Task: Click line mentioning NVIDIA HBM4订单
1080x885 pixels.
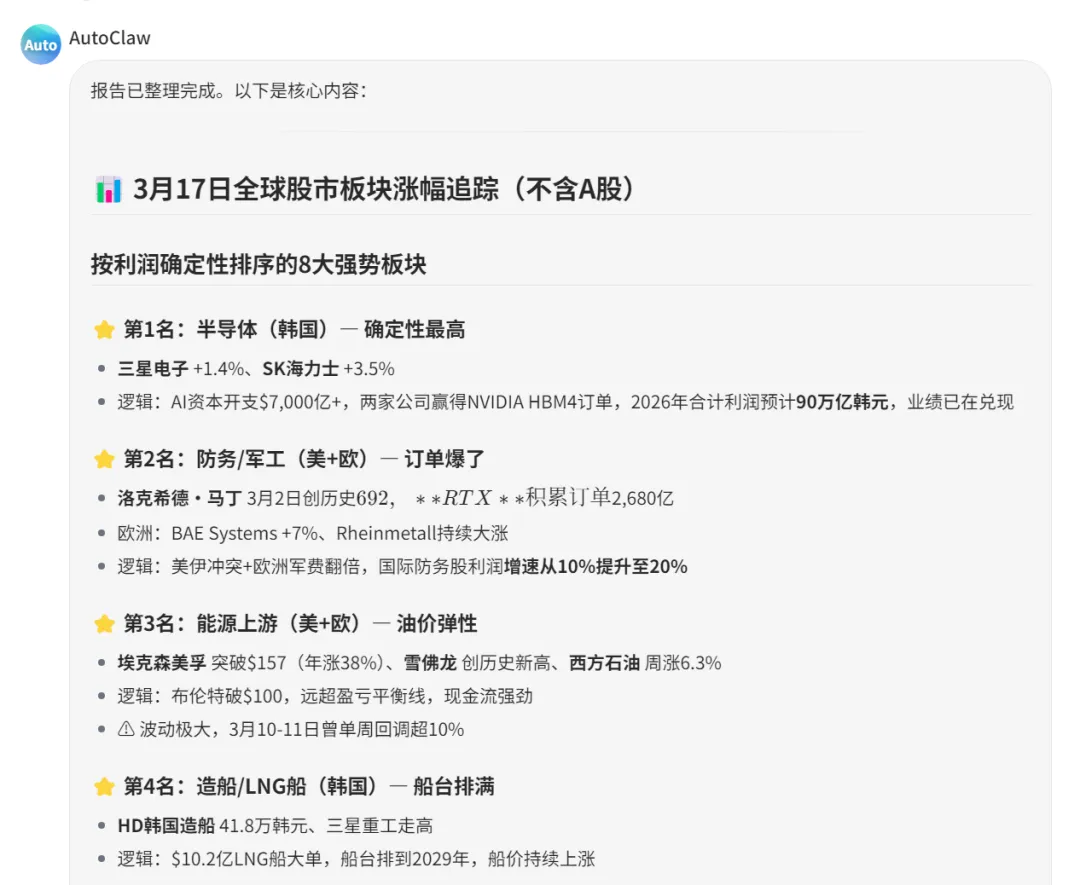Action: click(565, 402)
